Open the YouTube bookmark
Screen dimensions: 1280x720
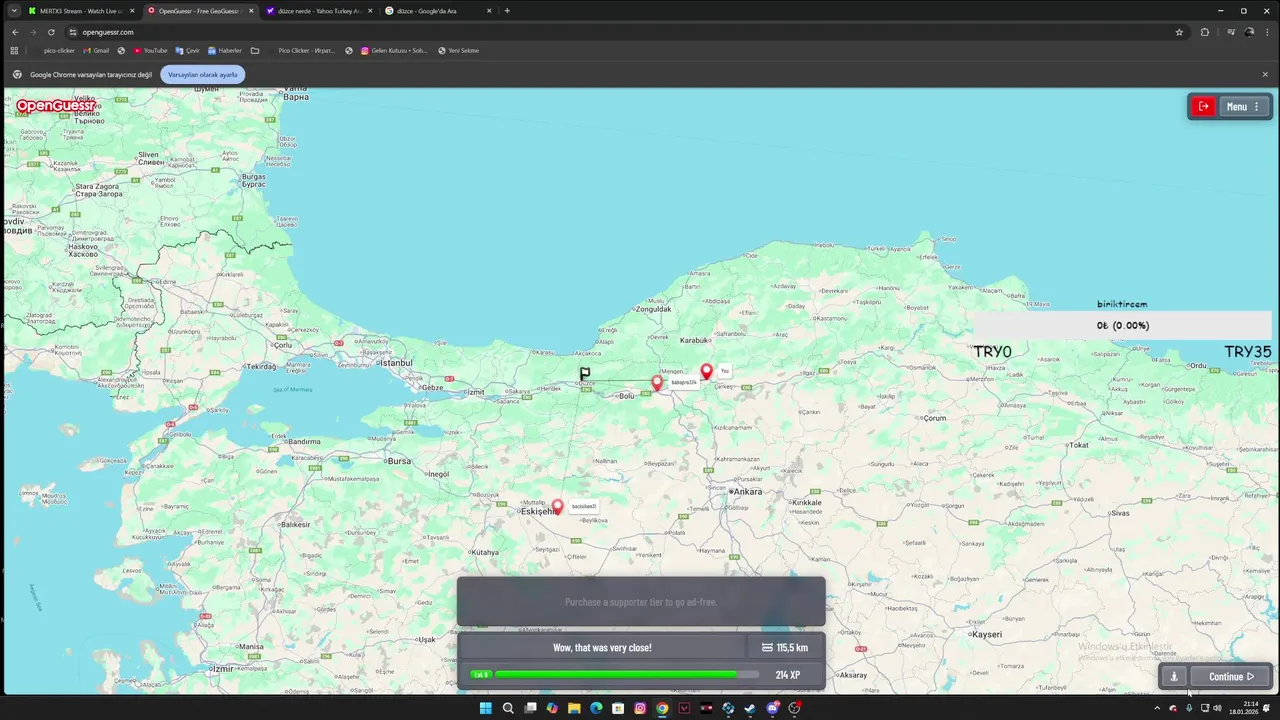150,50
